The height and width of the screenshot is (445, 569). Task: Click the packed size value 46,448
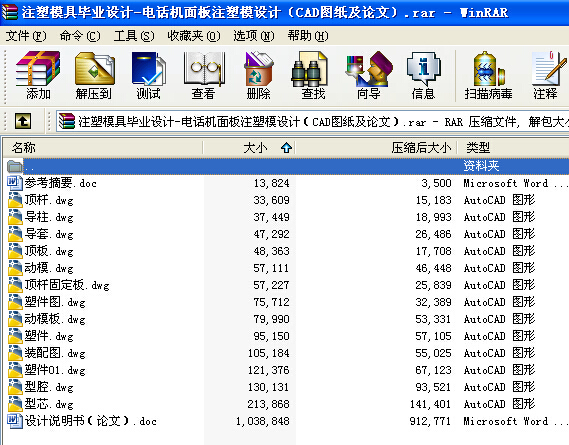433,268
